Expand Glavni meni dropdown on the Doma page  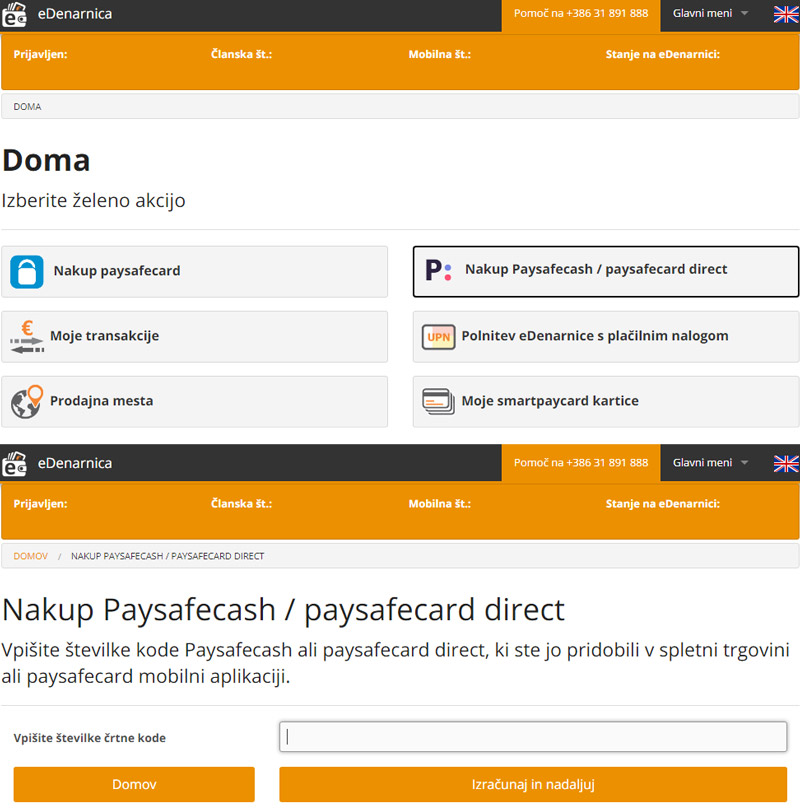point(710,14)
